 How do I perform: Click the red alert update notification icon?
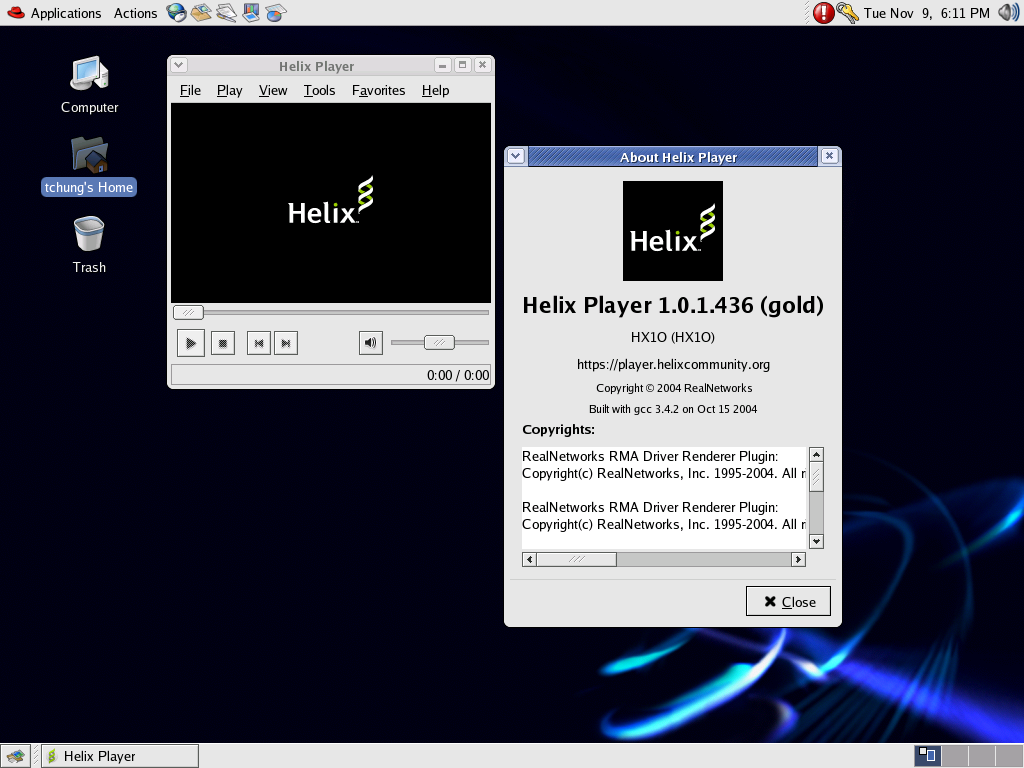click(824, 12)
